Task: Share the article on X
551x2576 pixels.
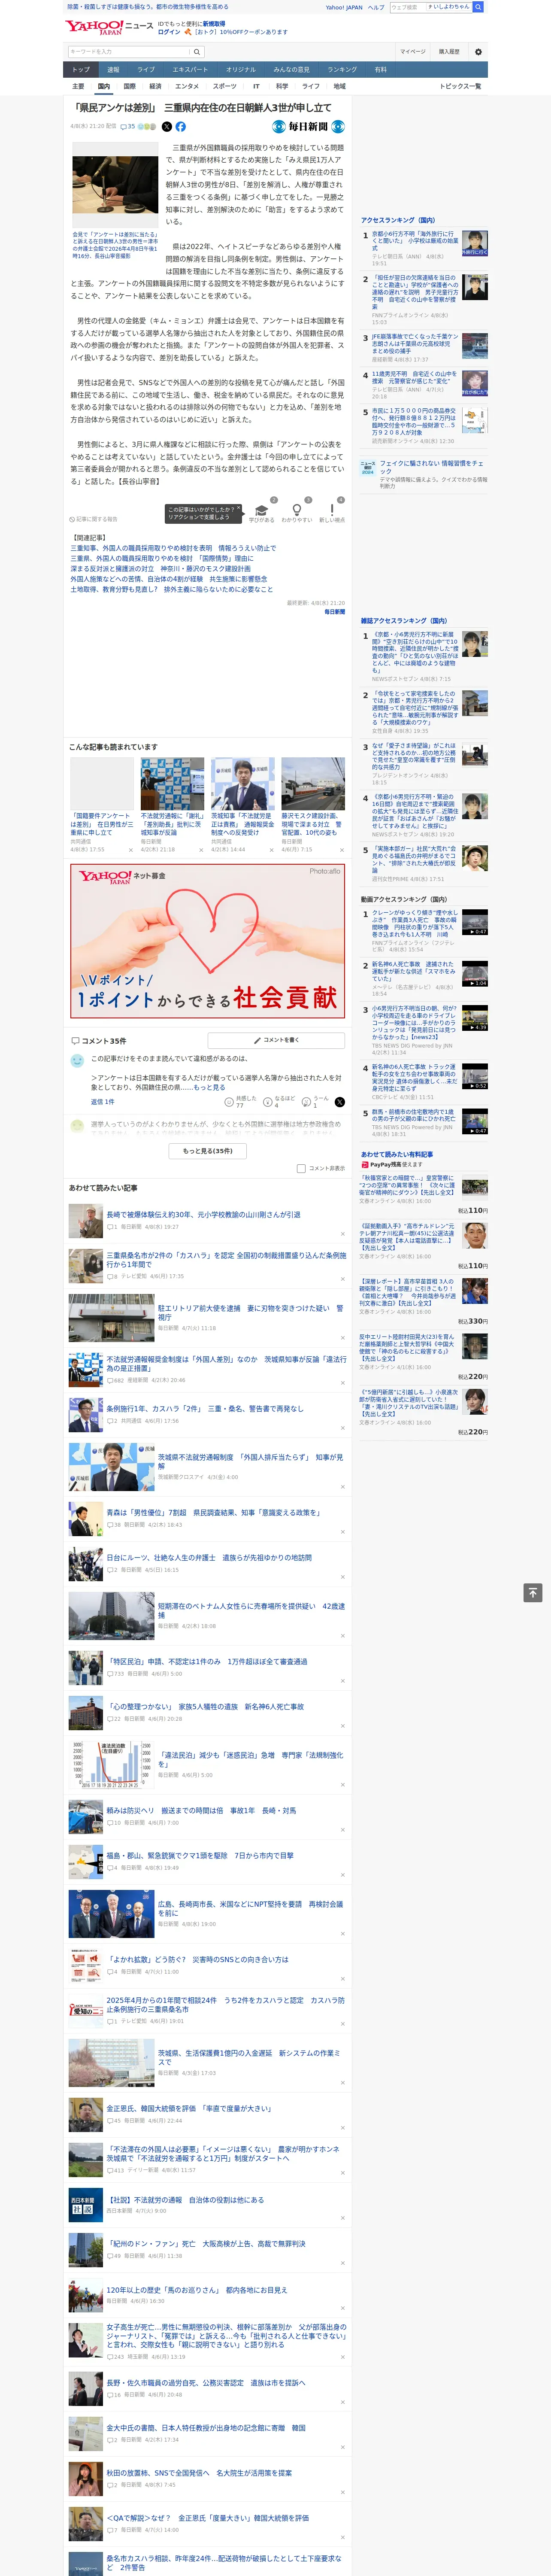Action: pos(167,127)
